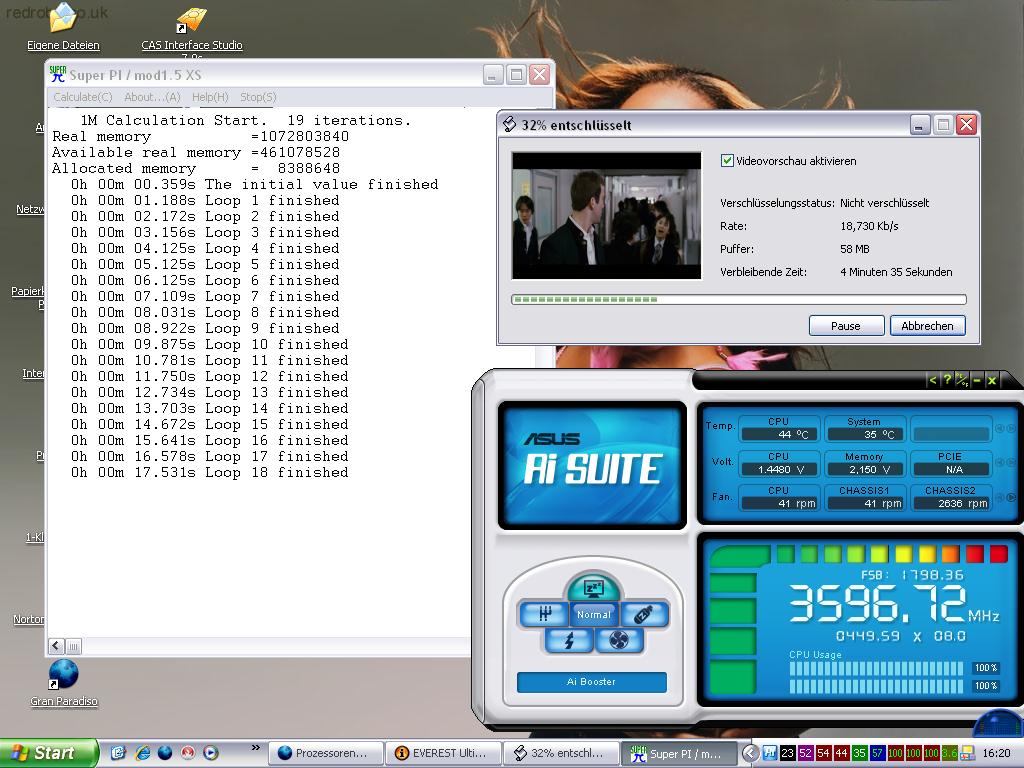Switch to Prozessoren taskbar window
The height and width of the screenshot is (768, 1024).
pos(325,753)
